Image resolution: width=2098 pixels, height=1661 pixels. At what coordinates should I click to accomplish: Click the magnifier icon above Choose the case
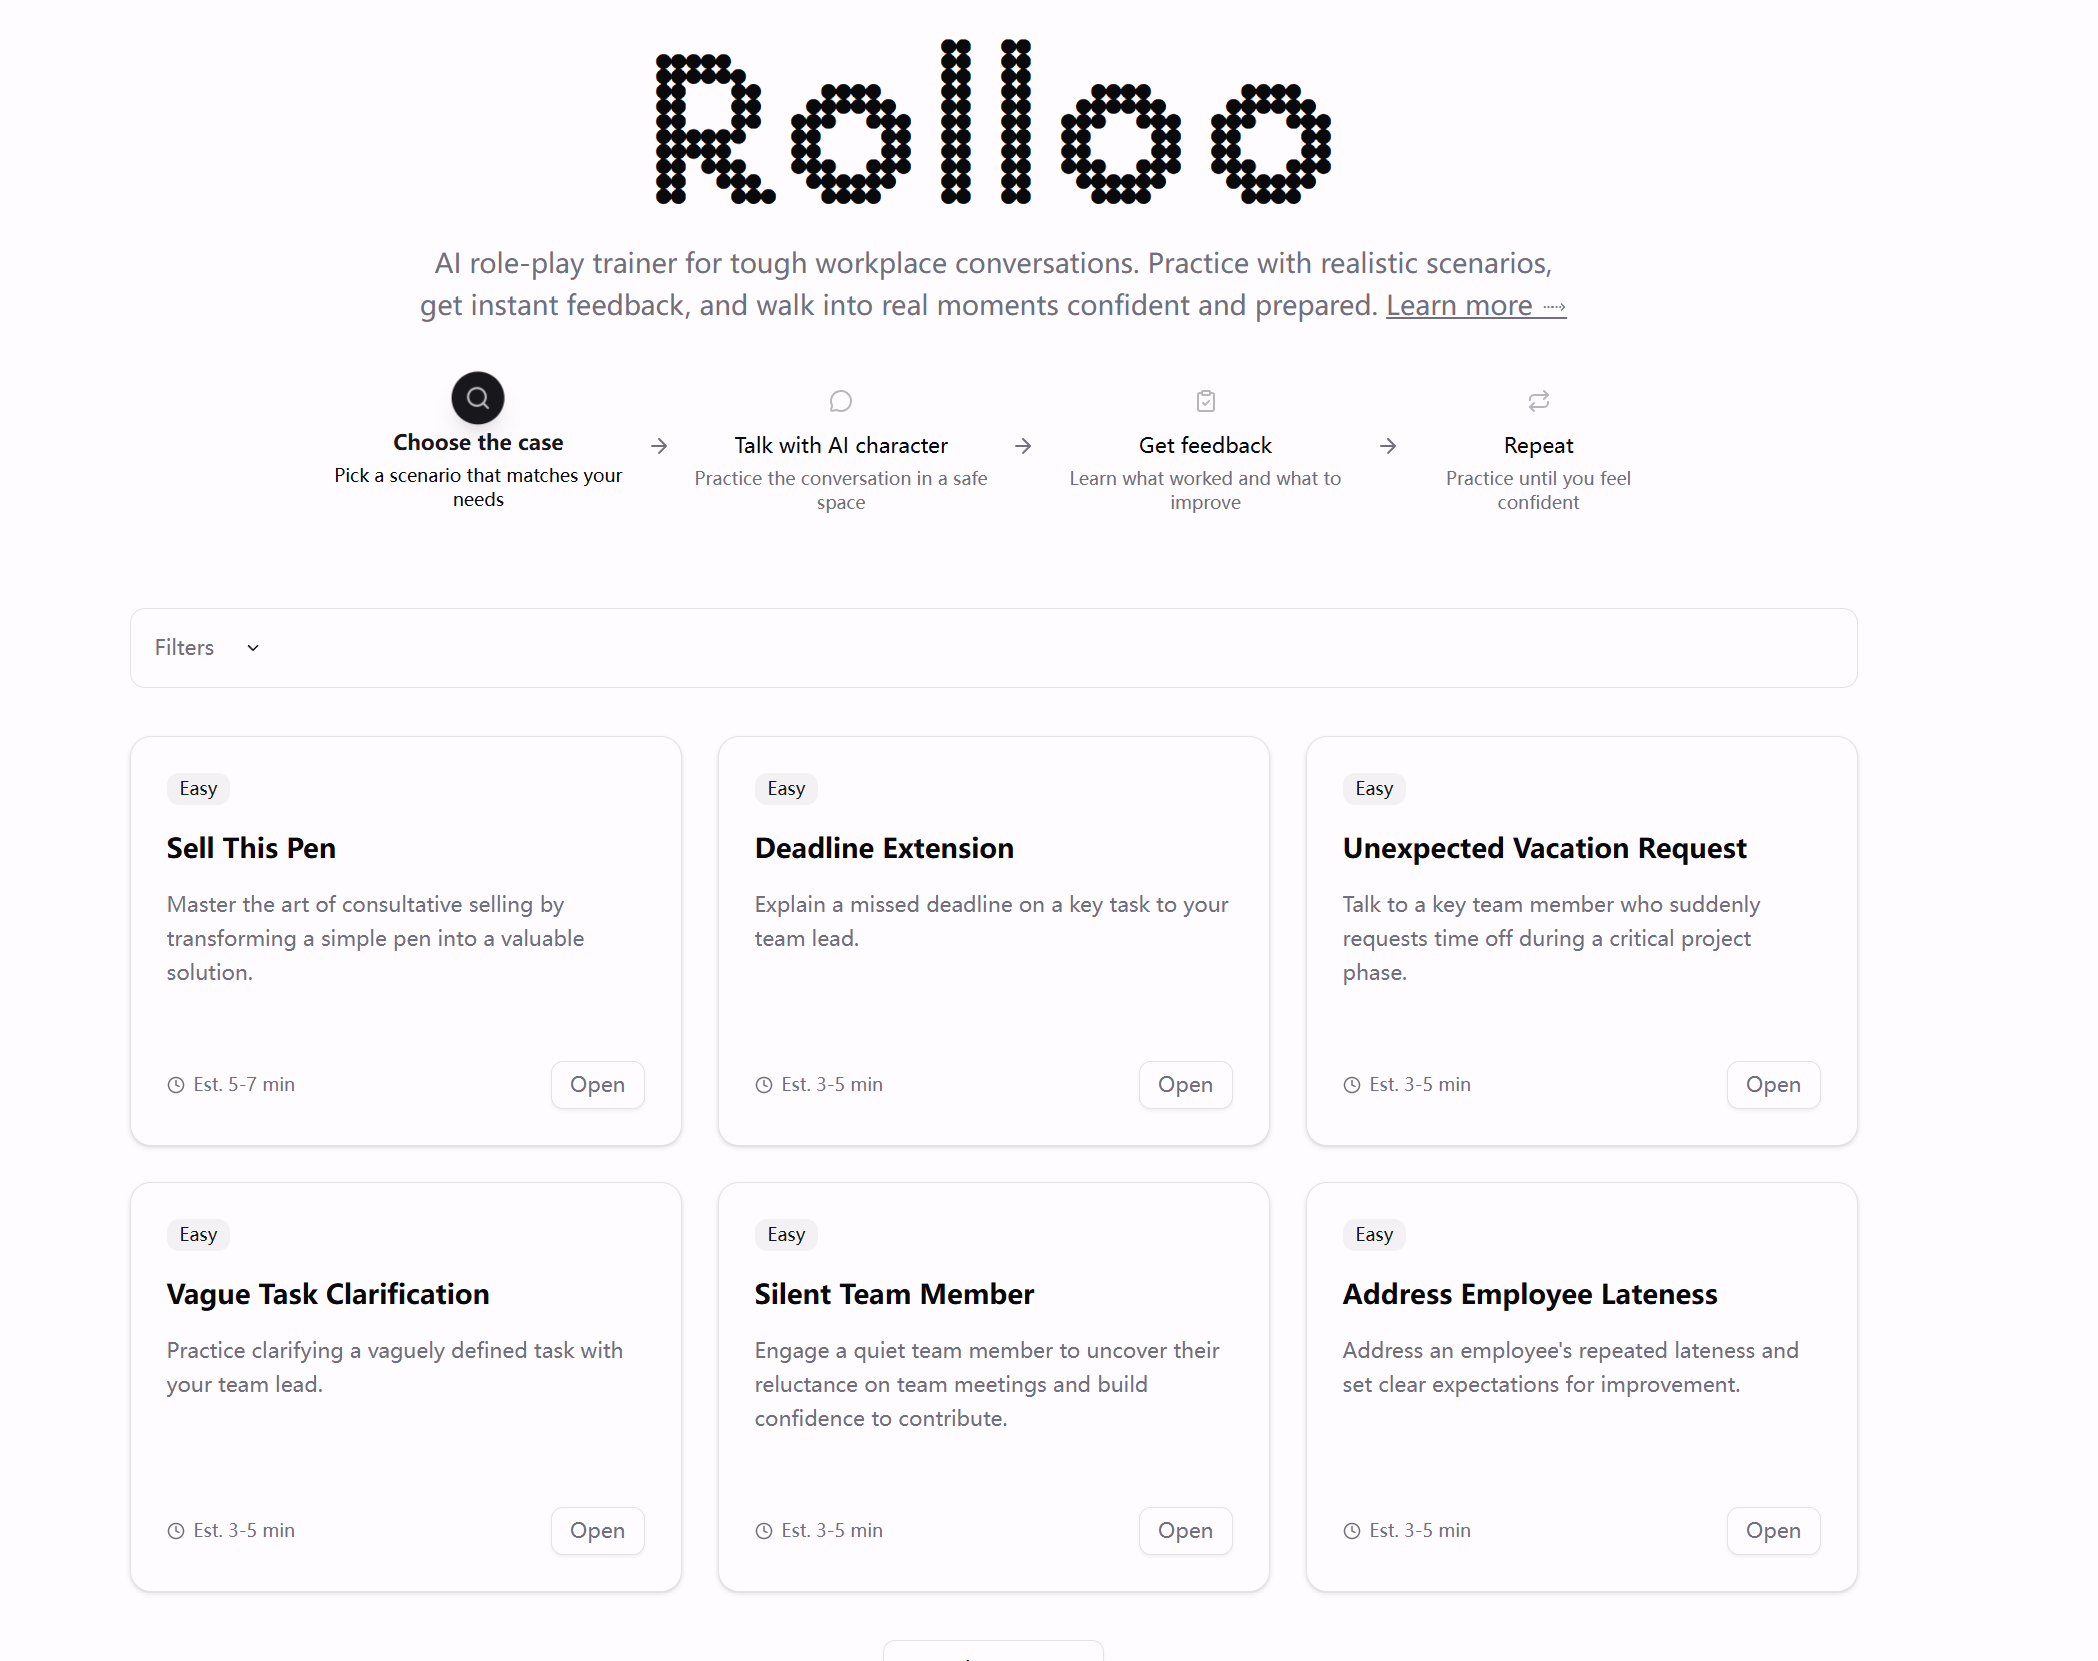coord(478,398)
